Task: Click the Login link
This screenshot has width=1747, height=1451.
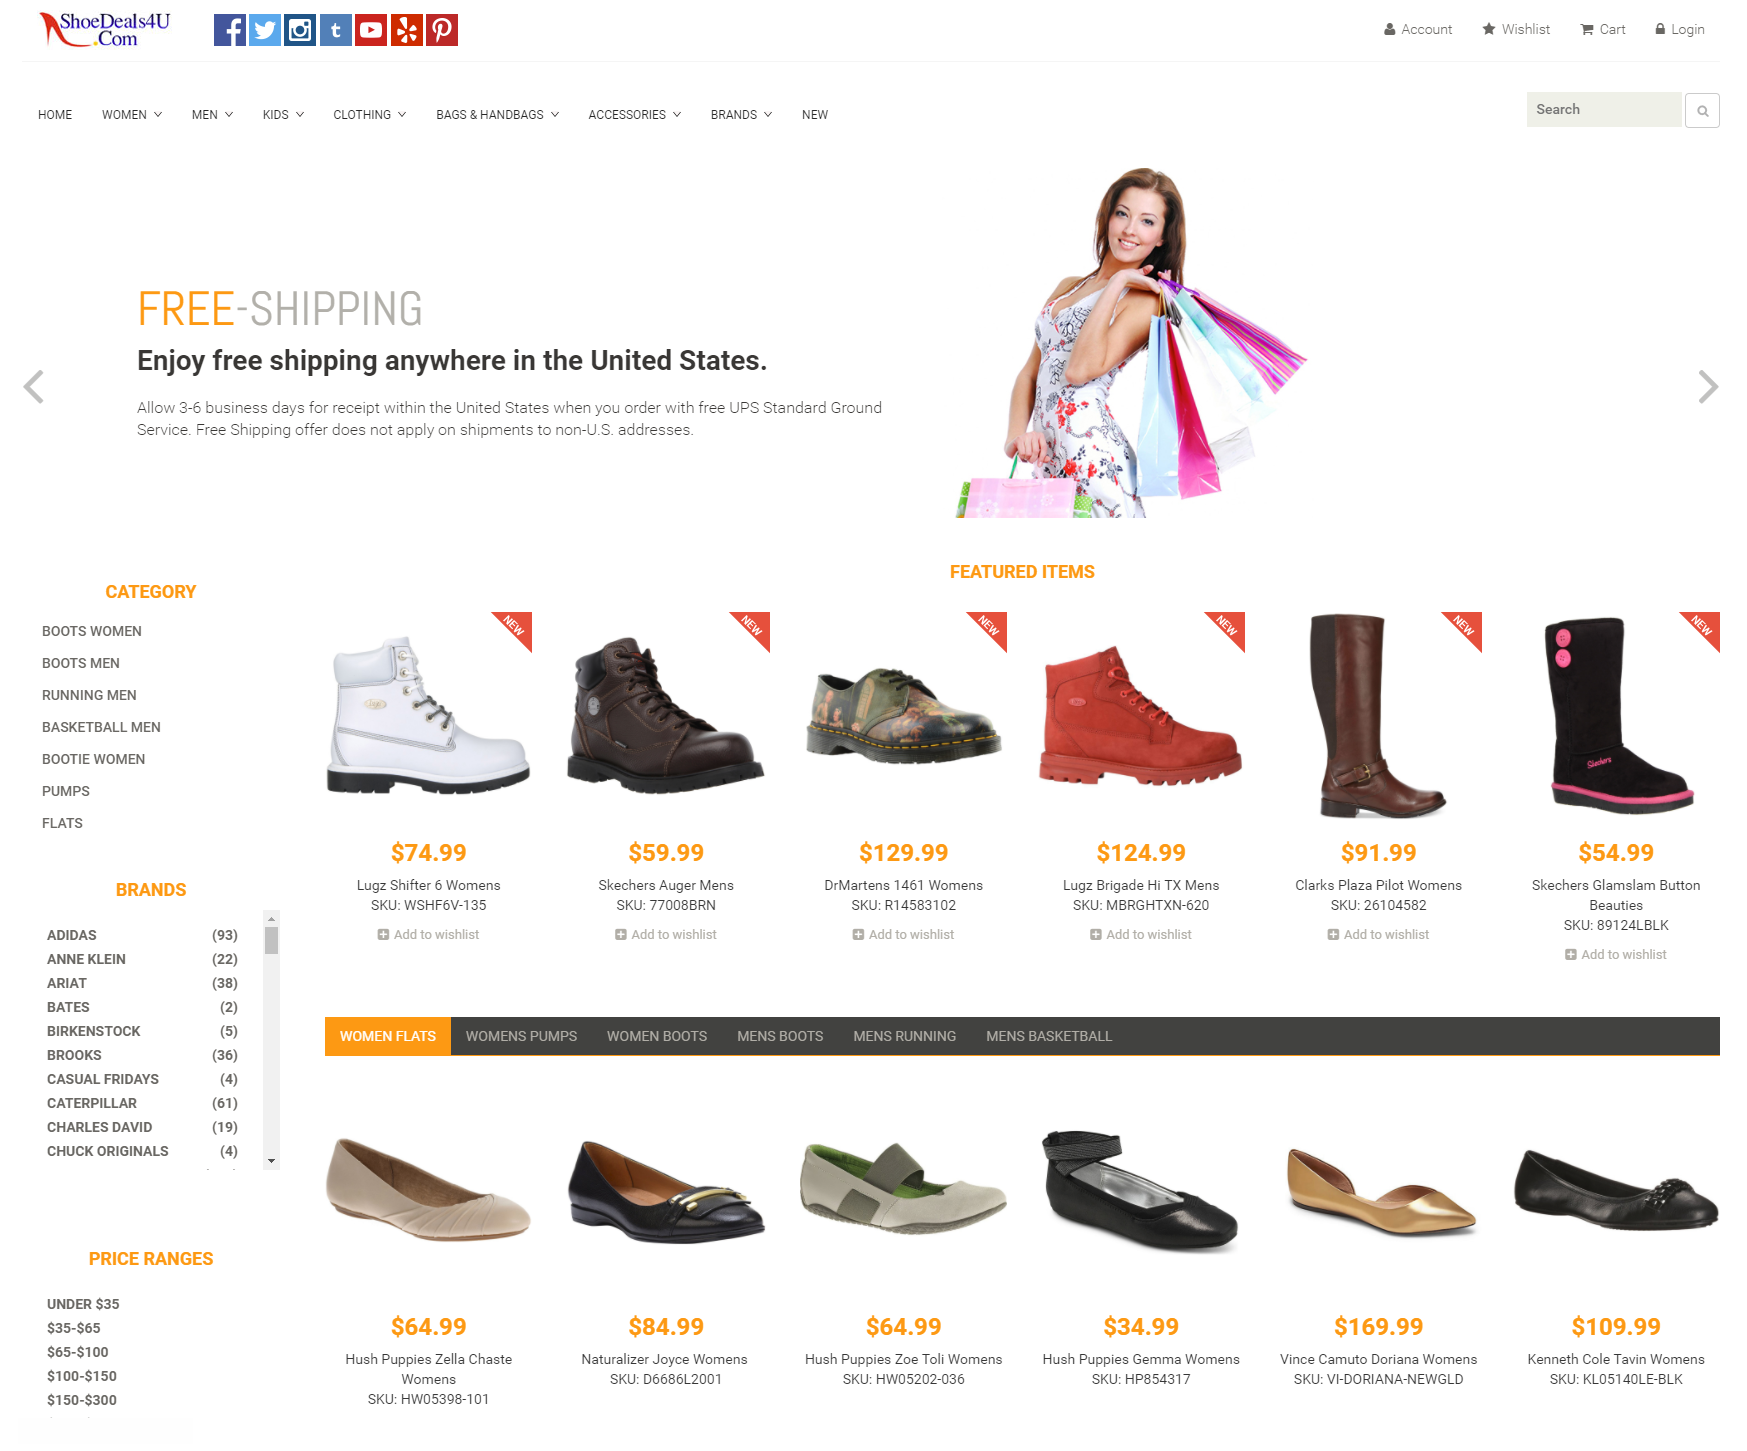Action: coord(1680,29)
